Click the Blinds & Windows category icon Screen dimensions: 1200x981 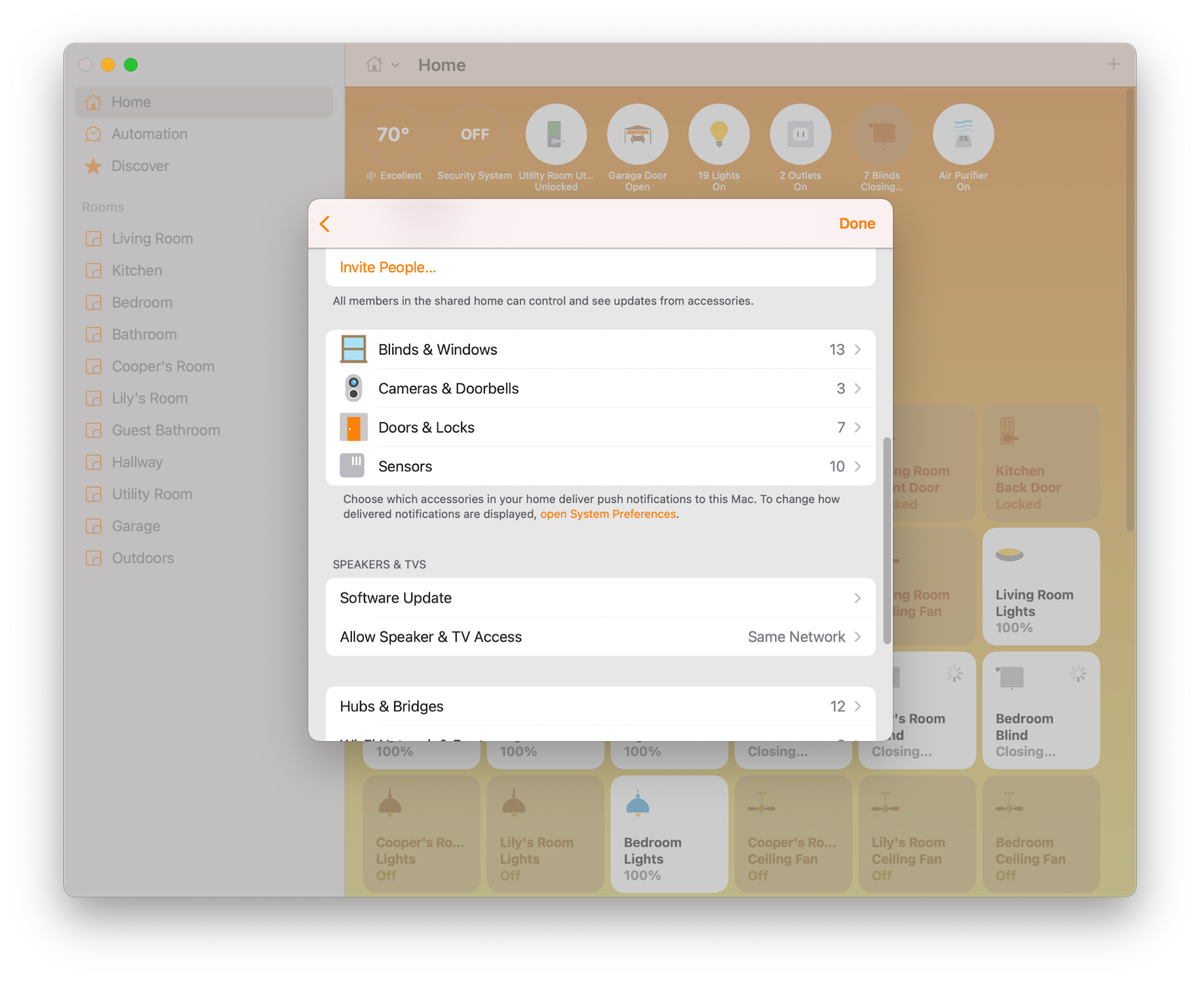353,348
